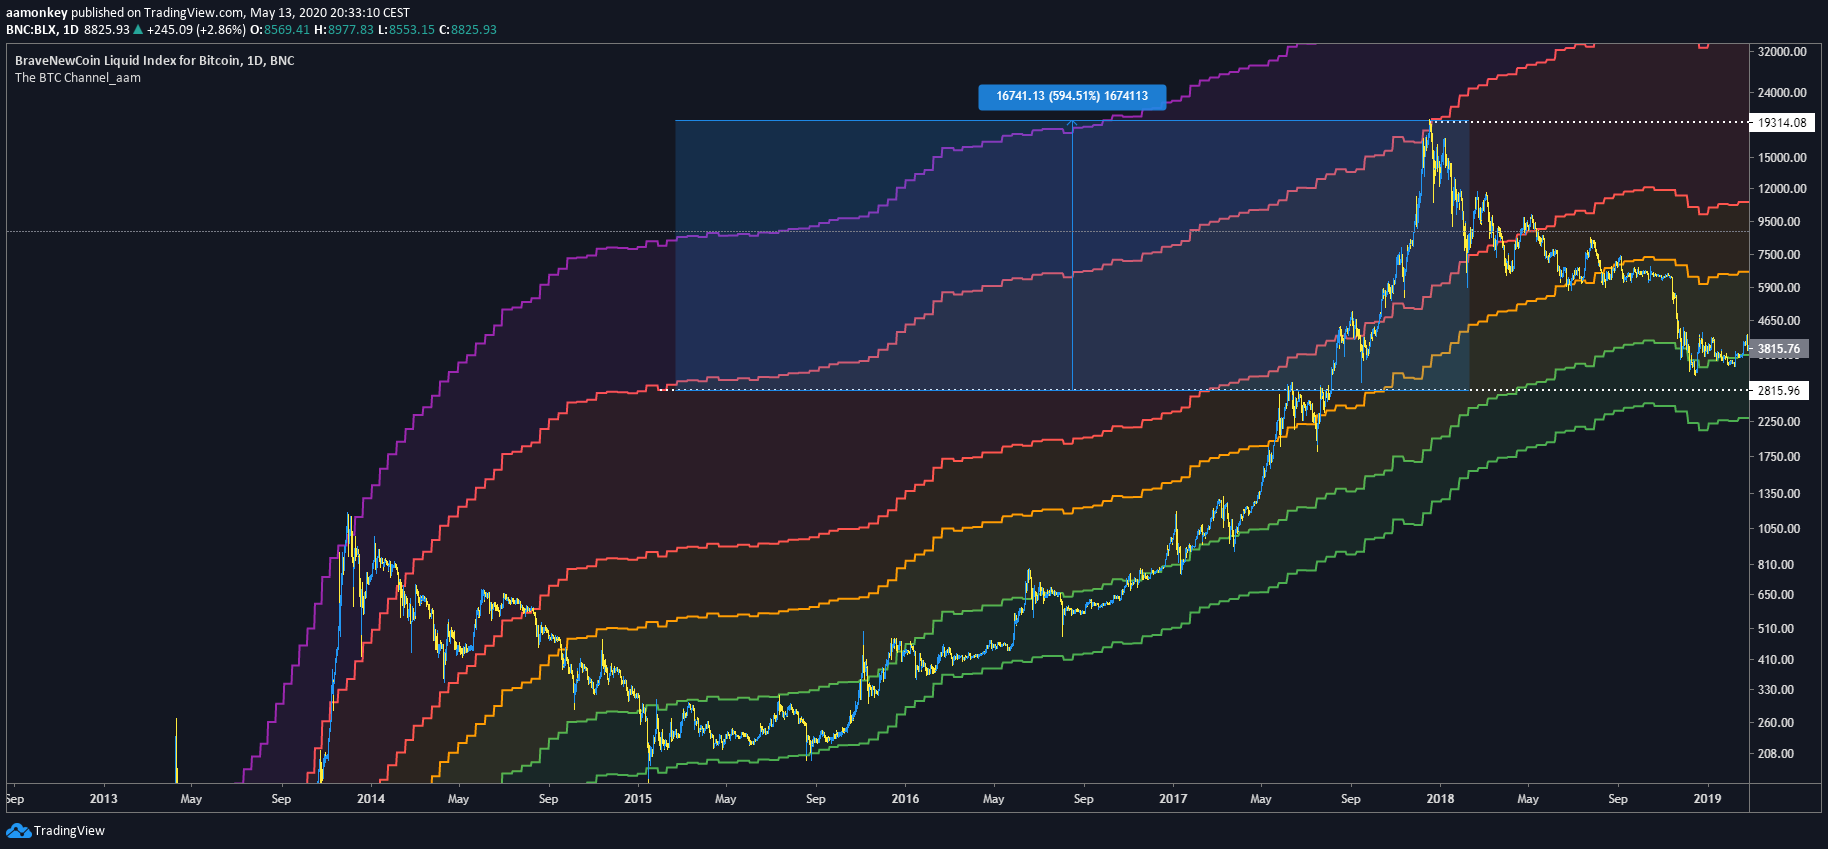Click the 7500.00 price axis value
The height and width of the screenshot is (849, 1828).
(1779, 255)
